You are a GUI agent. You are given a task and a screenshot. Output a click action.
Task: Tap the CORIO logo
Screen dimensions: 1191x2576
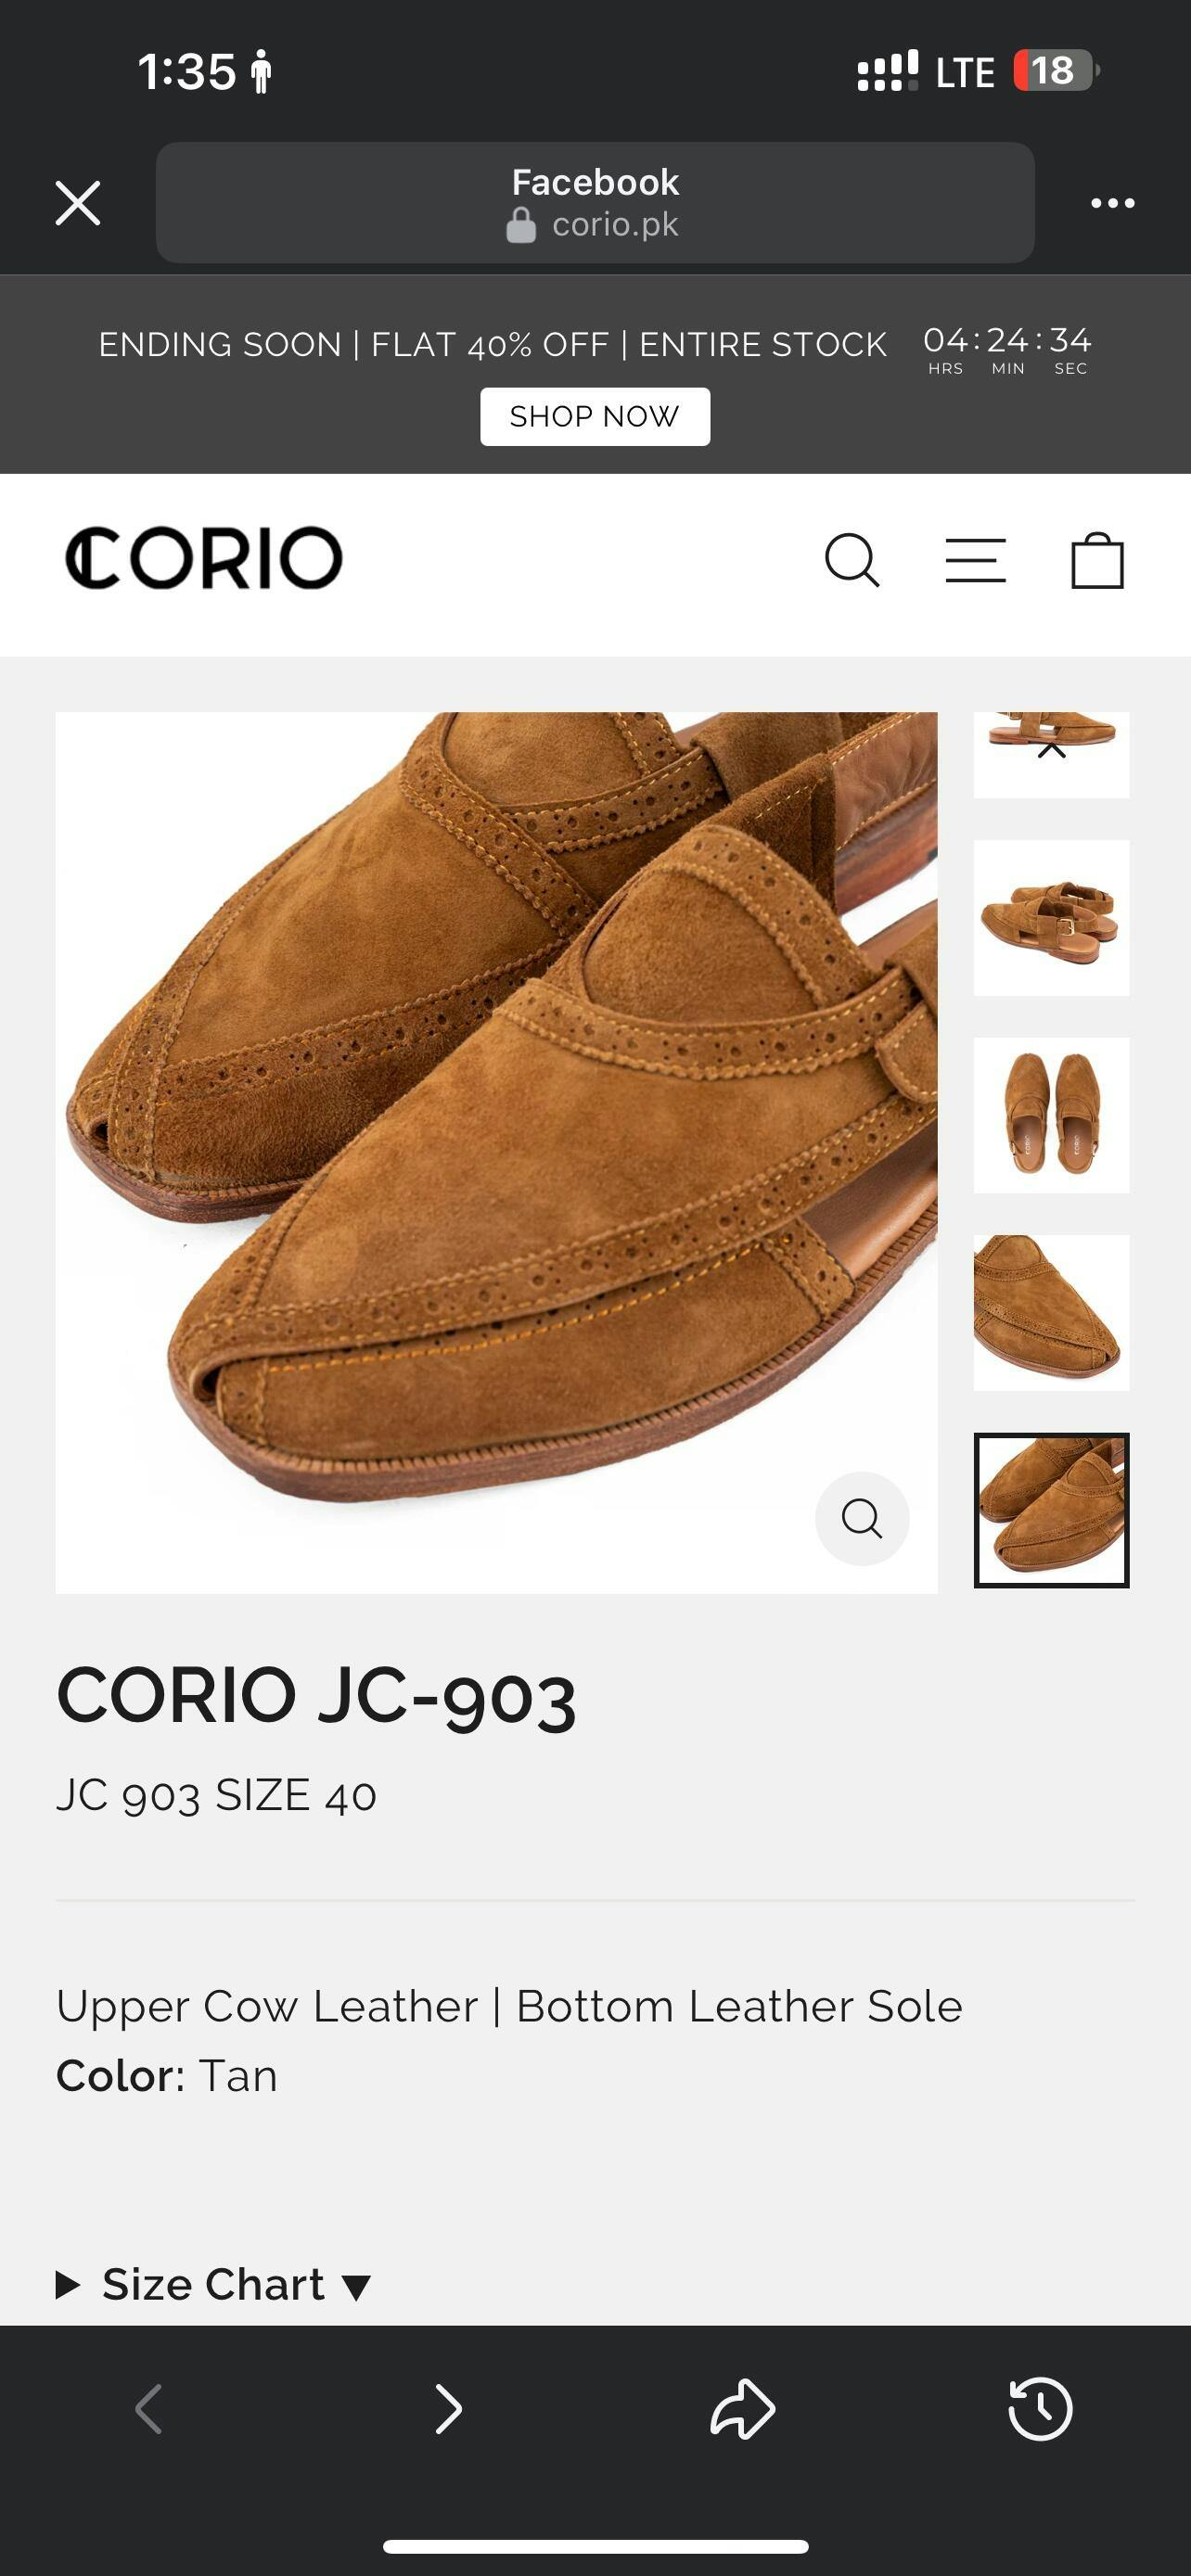coord(204,558)
